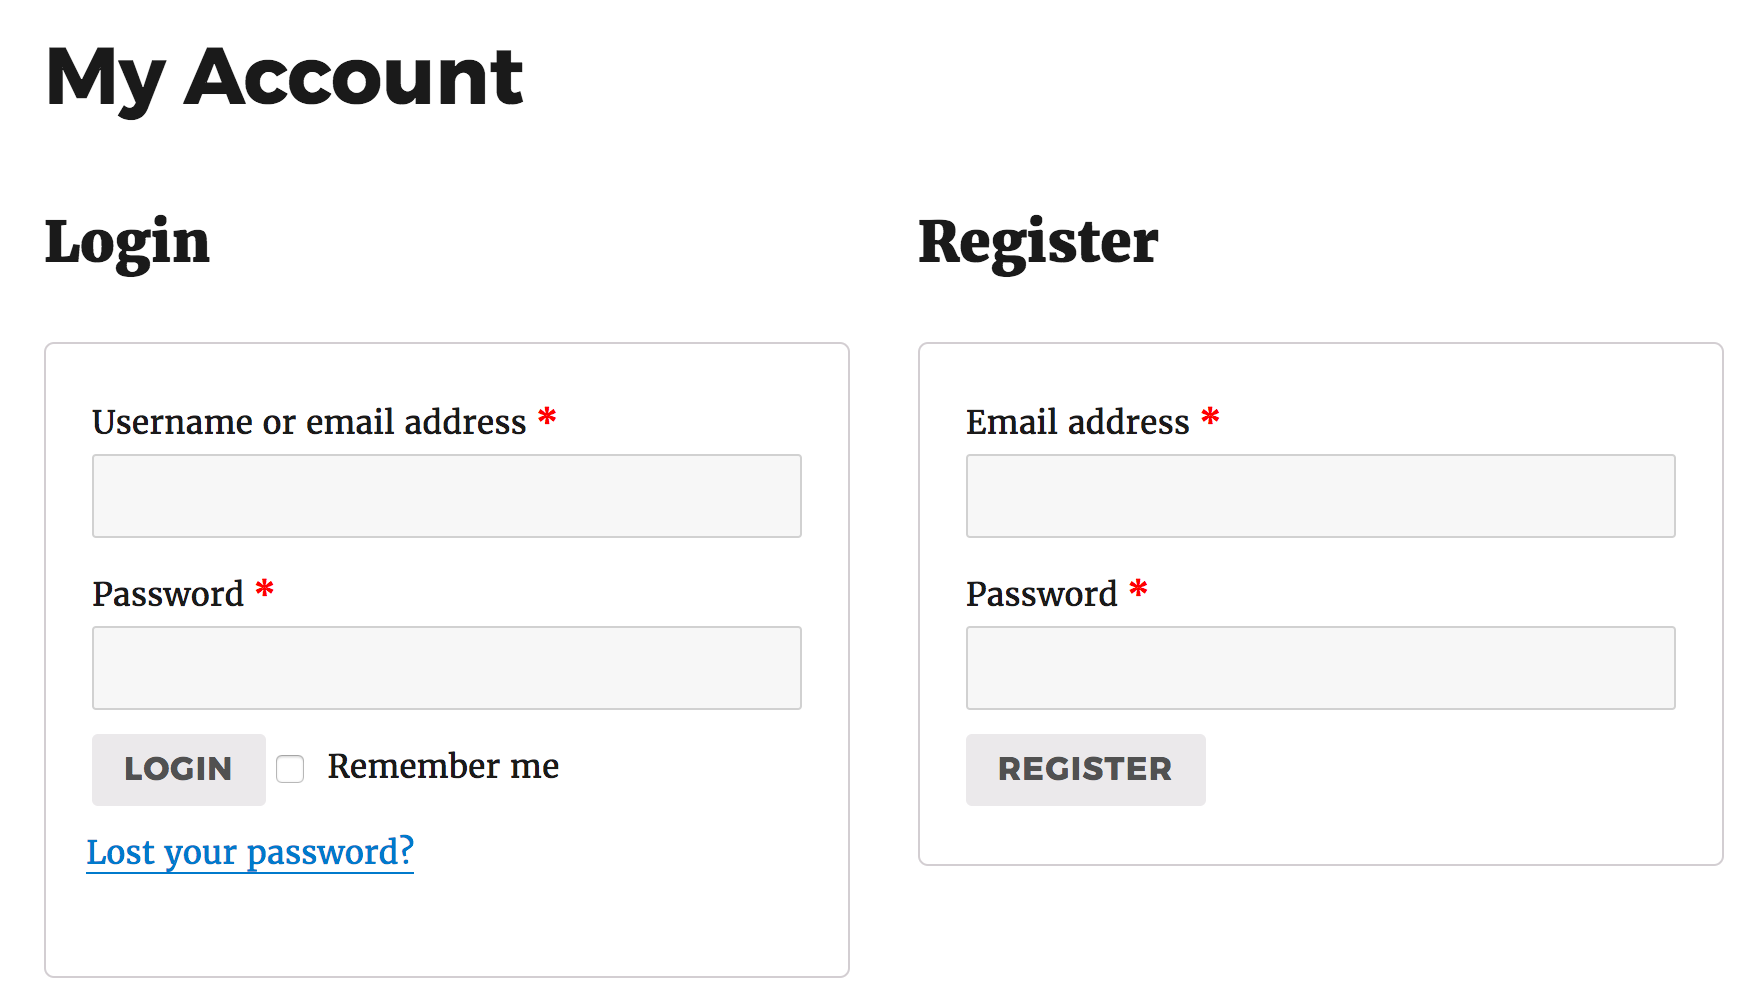1762x1006 pixels.
Task: Open the Lost your password link
Action: point(249,851)
